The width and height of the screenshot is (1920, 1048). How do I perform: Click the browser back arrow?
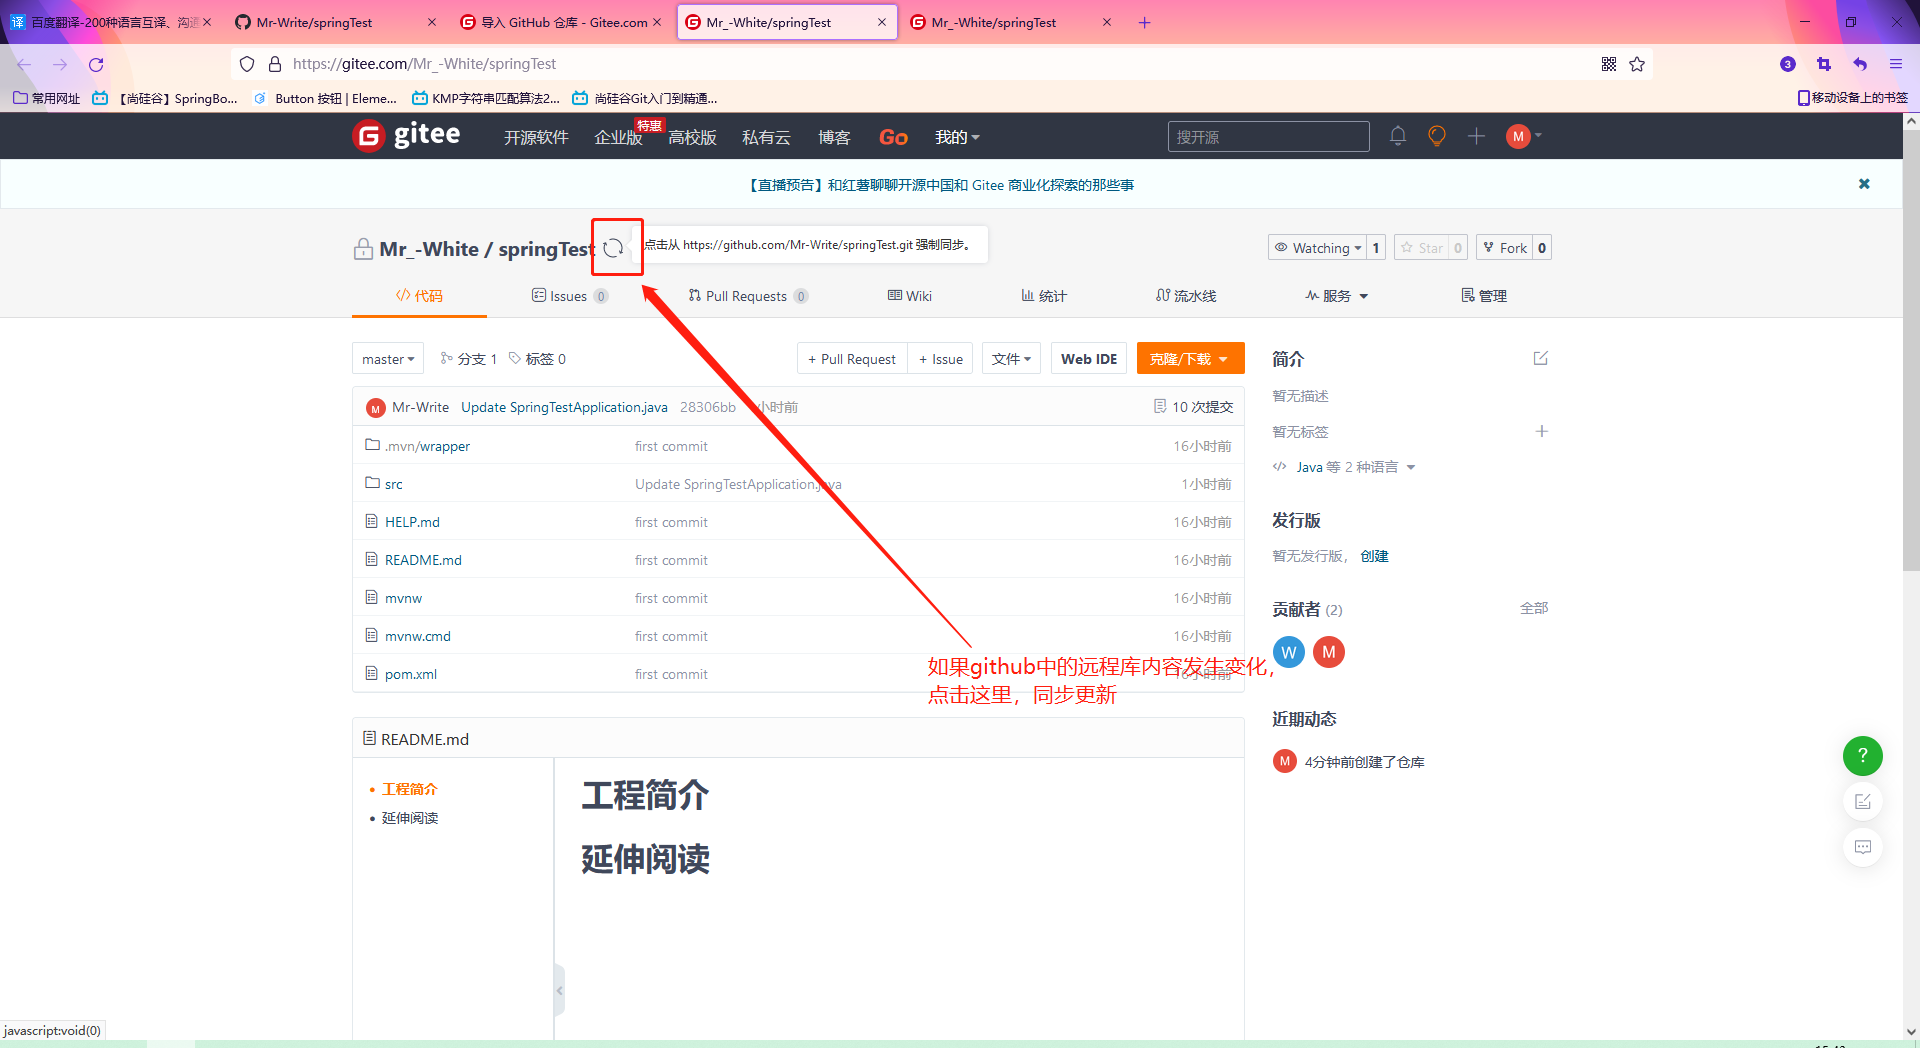click(x=24, y=64)
